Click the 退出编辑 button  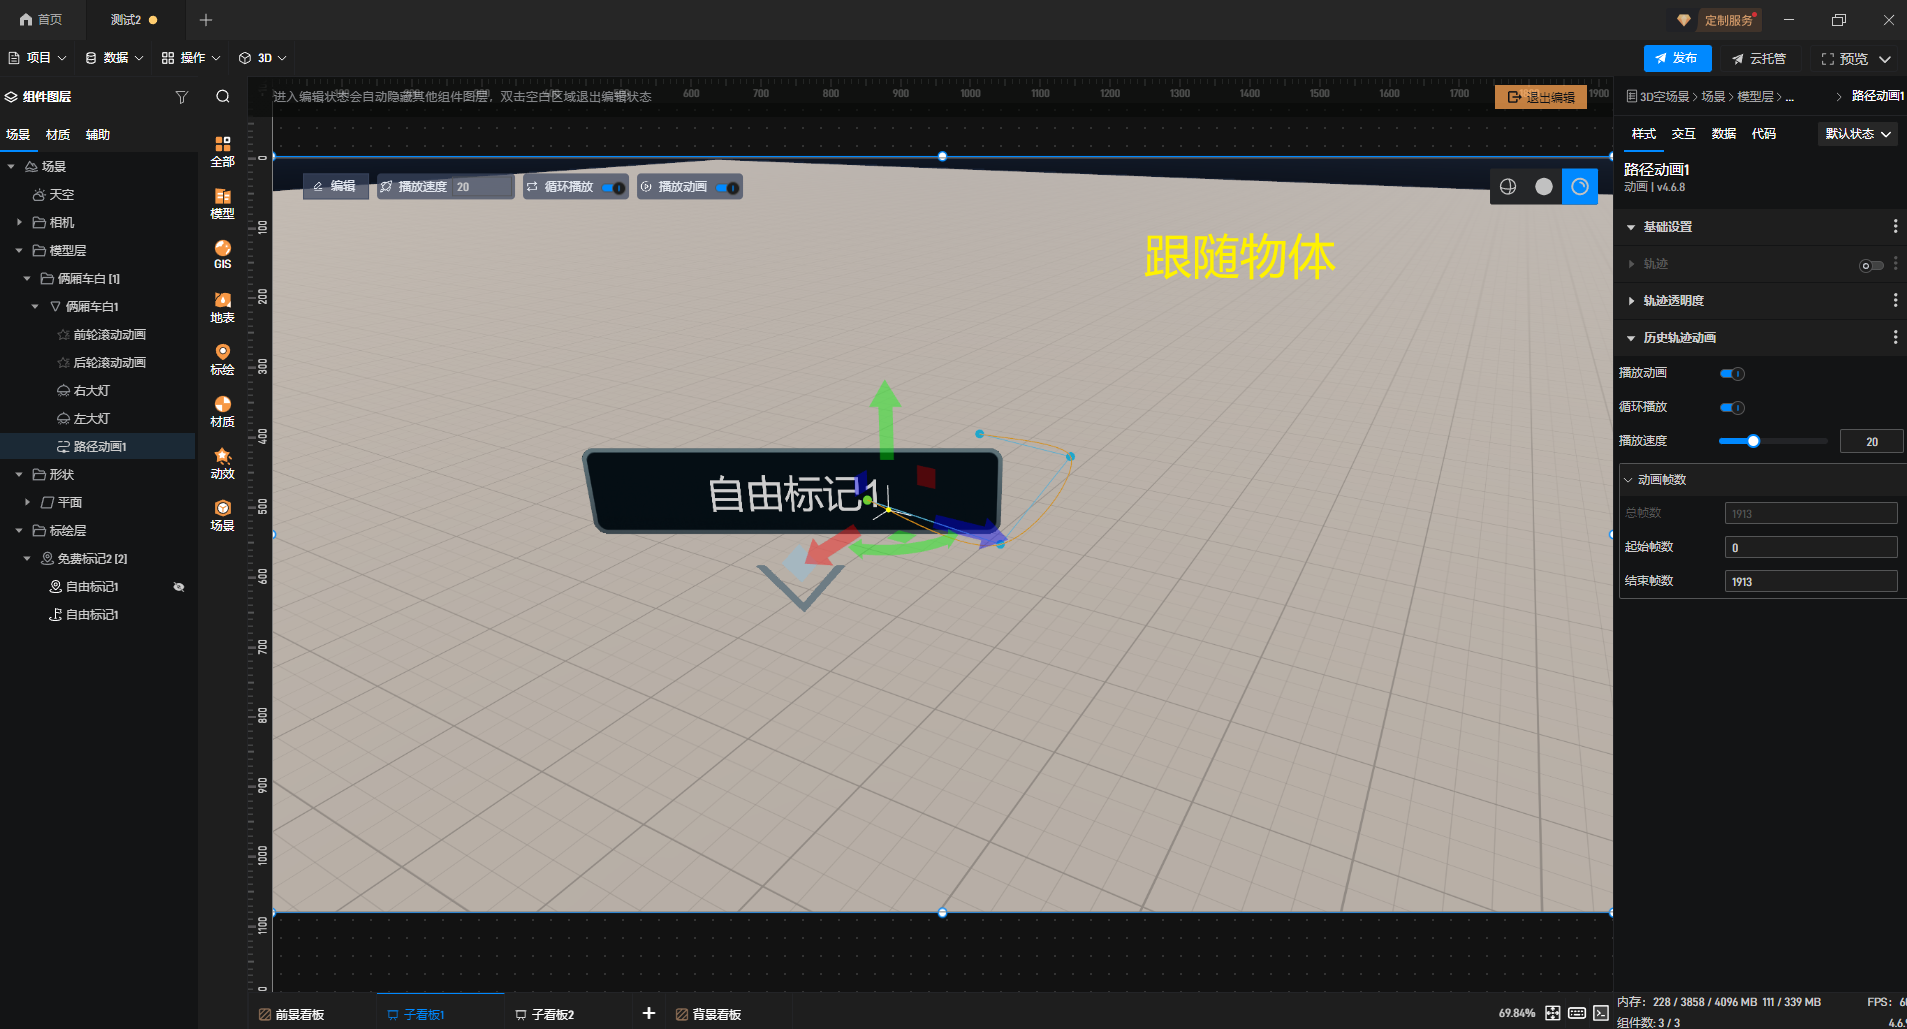1540,97
